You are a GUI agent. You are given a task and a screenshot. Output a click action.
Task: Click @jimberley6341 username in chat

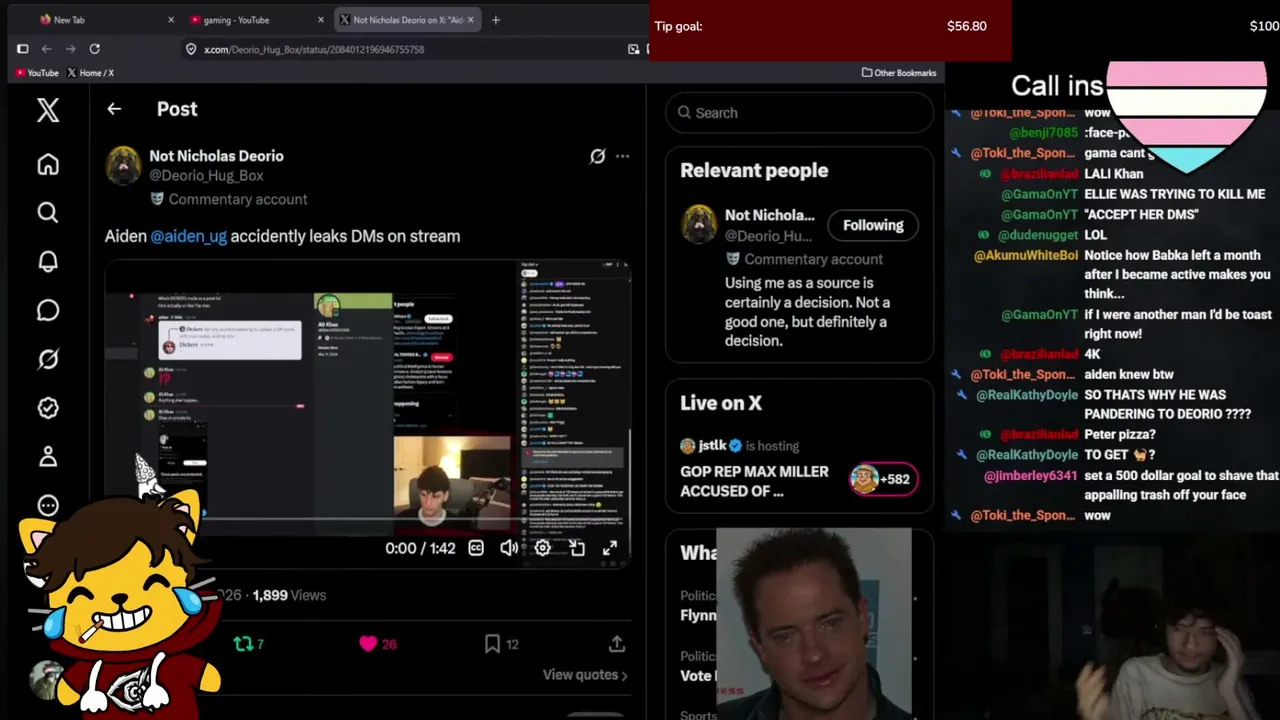tap(1031, 476)
